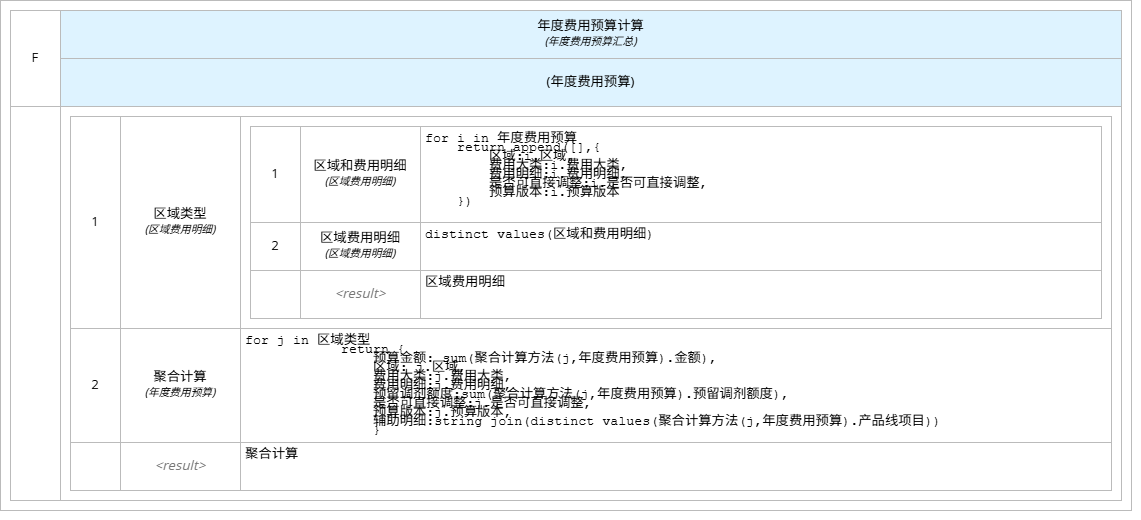Click the outer <result> label cell

(180, 466)
